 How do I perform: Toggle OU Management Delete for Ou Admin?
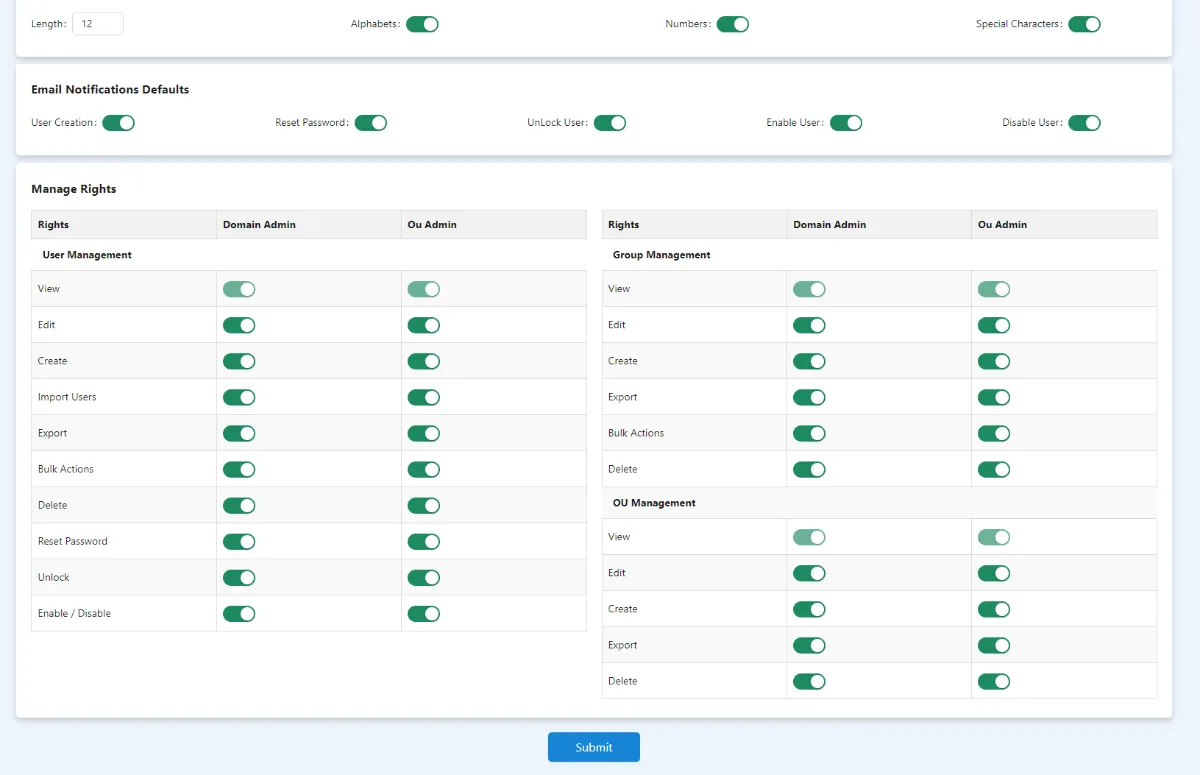point(994,681)
